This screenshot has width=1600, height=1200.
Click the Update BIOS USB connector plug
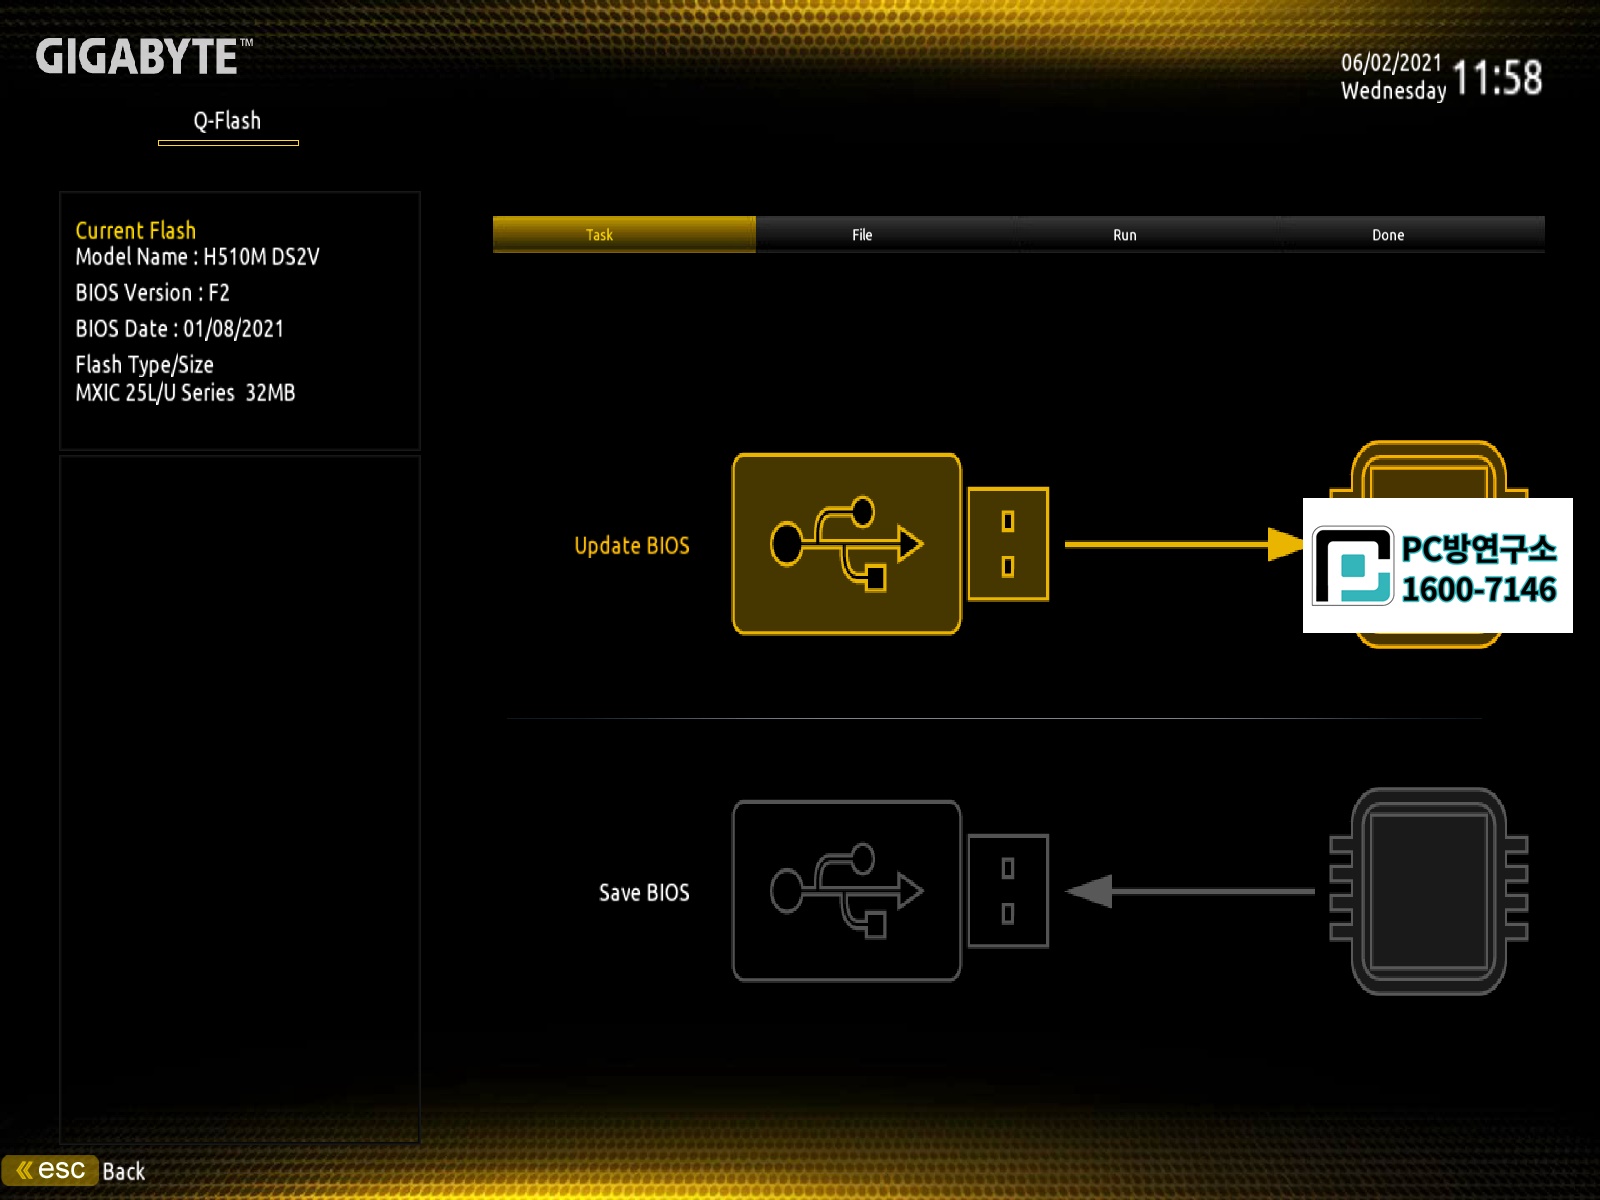tap(1008, 544)
